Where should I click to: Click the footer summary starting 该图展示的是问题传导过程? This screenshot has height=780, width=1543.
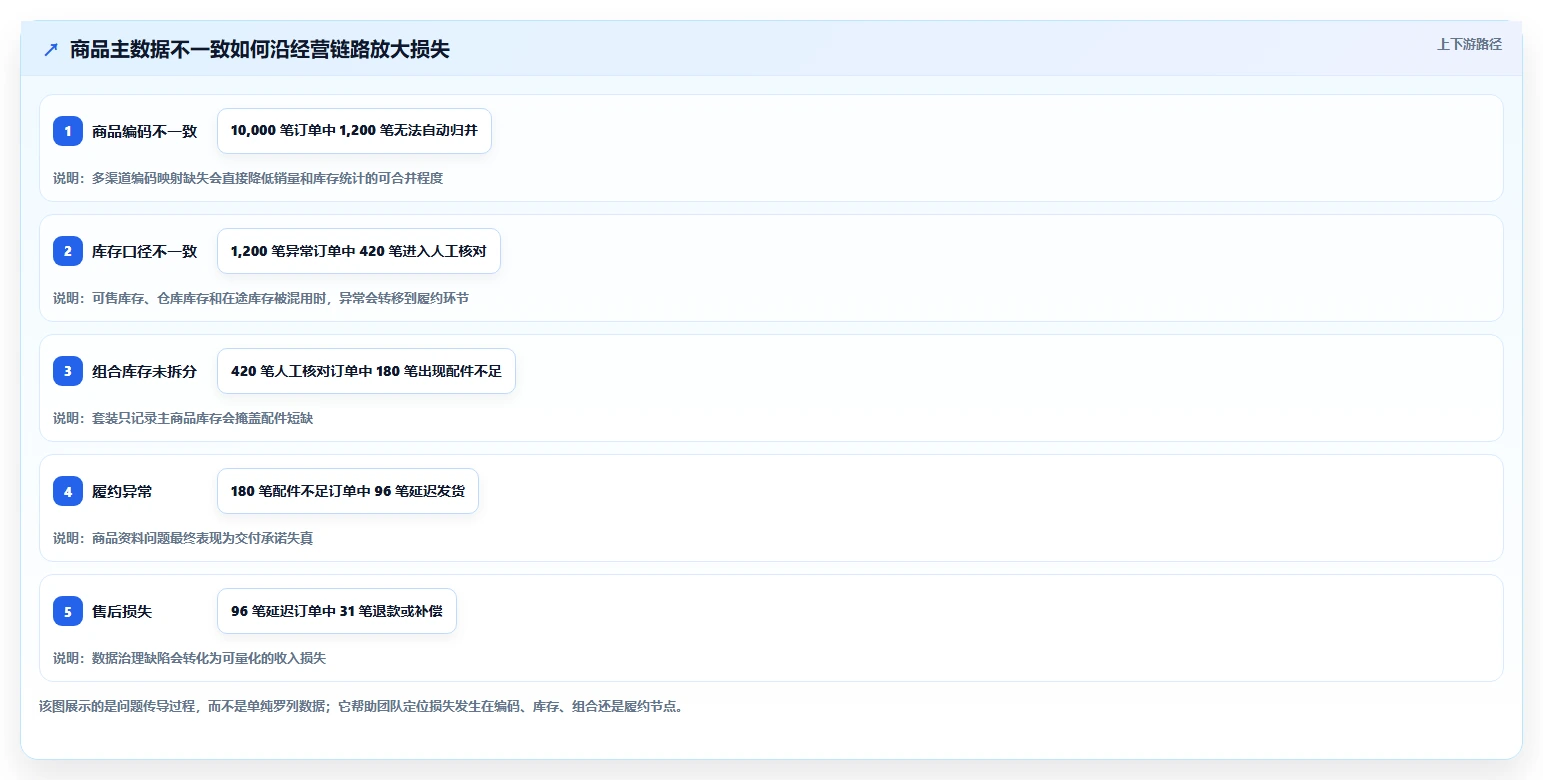pyautogui.click(x=361, y=706)
